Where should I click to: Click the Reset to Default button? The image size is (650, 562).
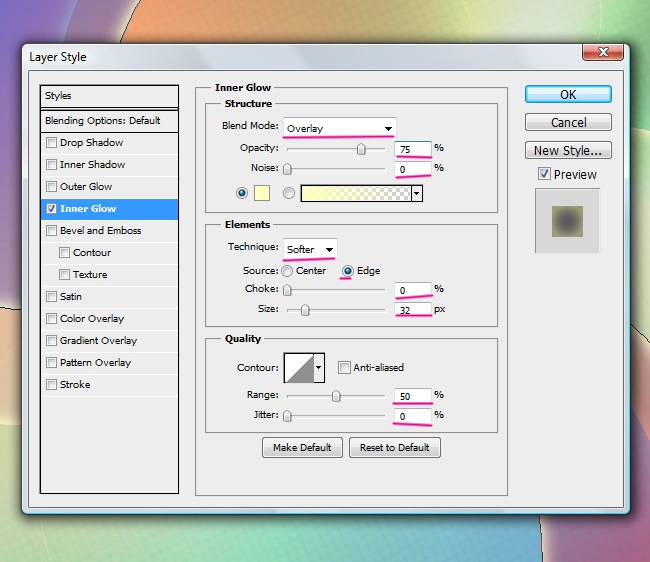point(394,447)
